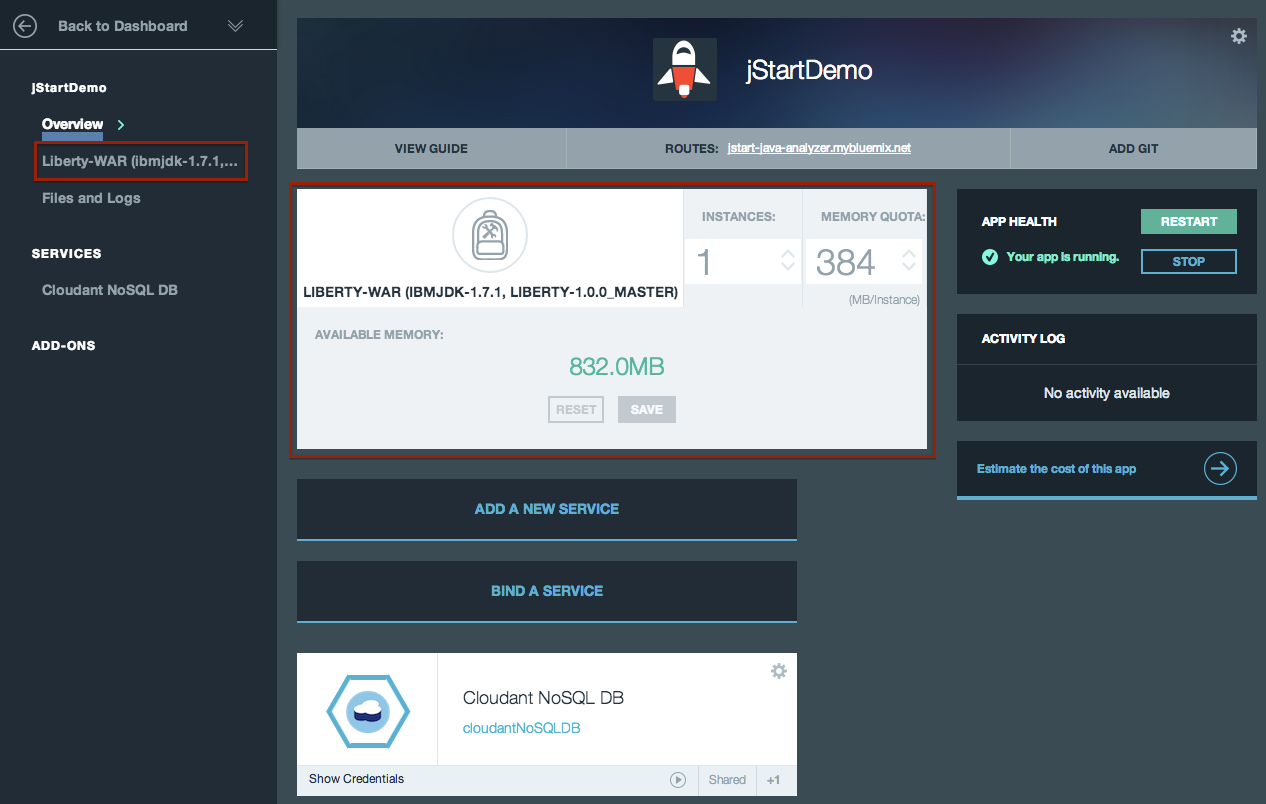Image resolution: width=1266 pixels, height=804 pixels.
Task: Open the jstart-java-analyzer.mybluemix.net route link
Action: (x=819, y=148)
